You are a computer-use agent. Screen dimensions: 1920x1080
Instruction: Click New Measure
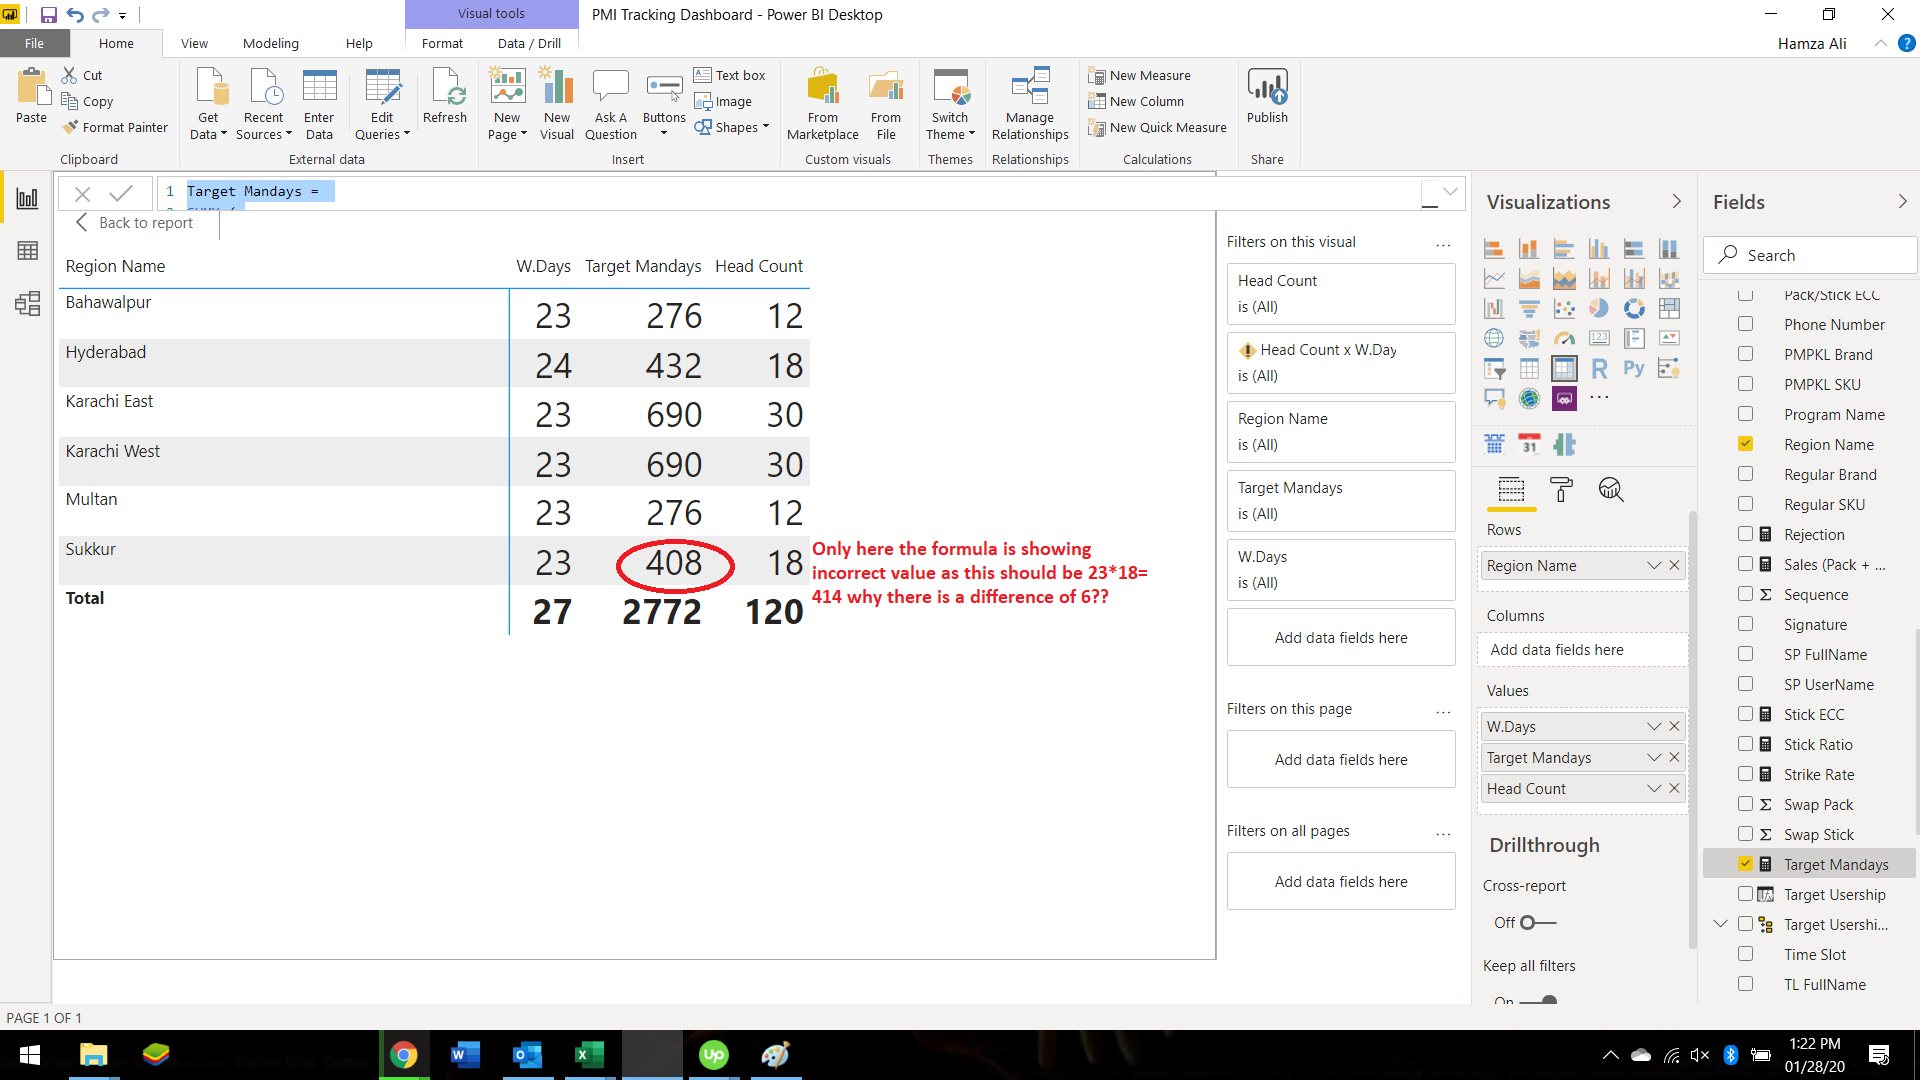tap(1139, 75)
